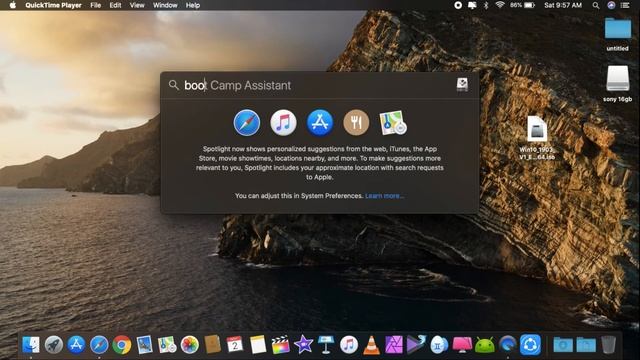The height and width of the screenshot is (360, 640).
Task: Select the Win10_1903 ISO file on the desktop
Action: [537, 138]
